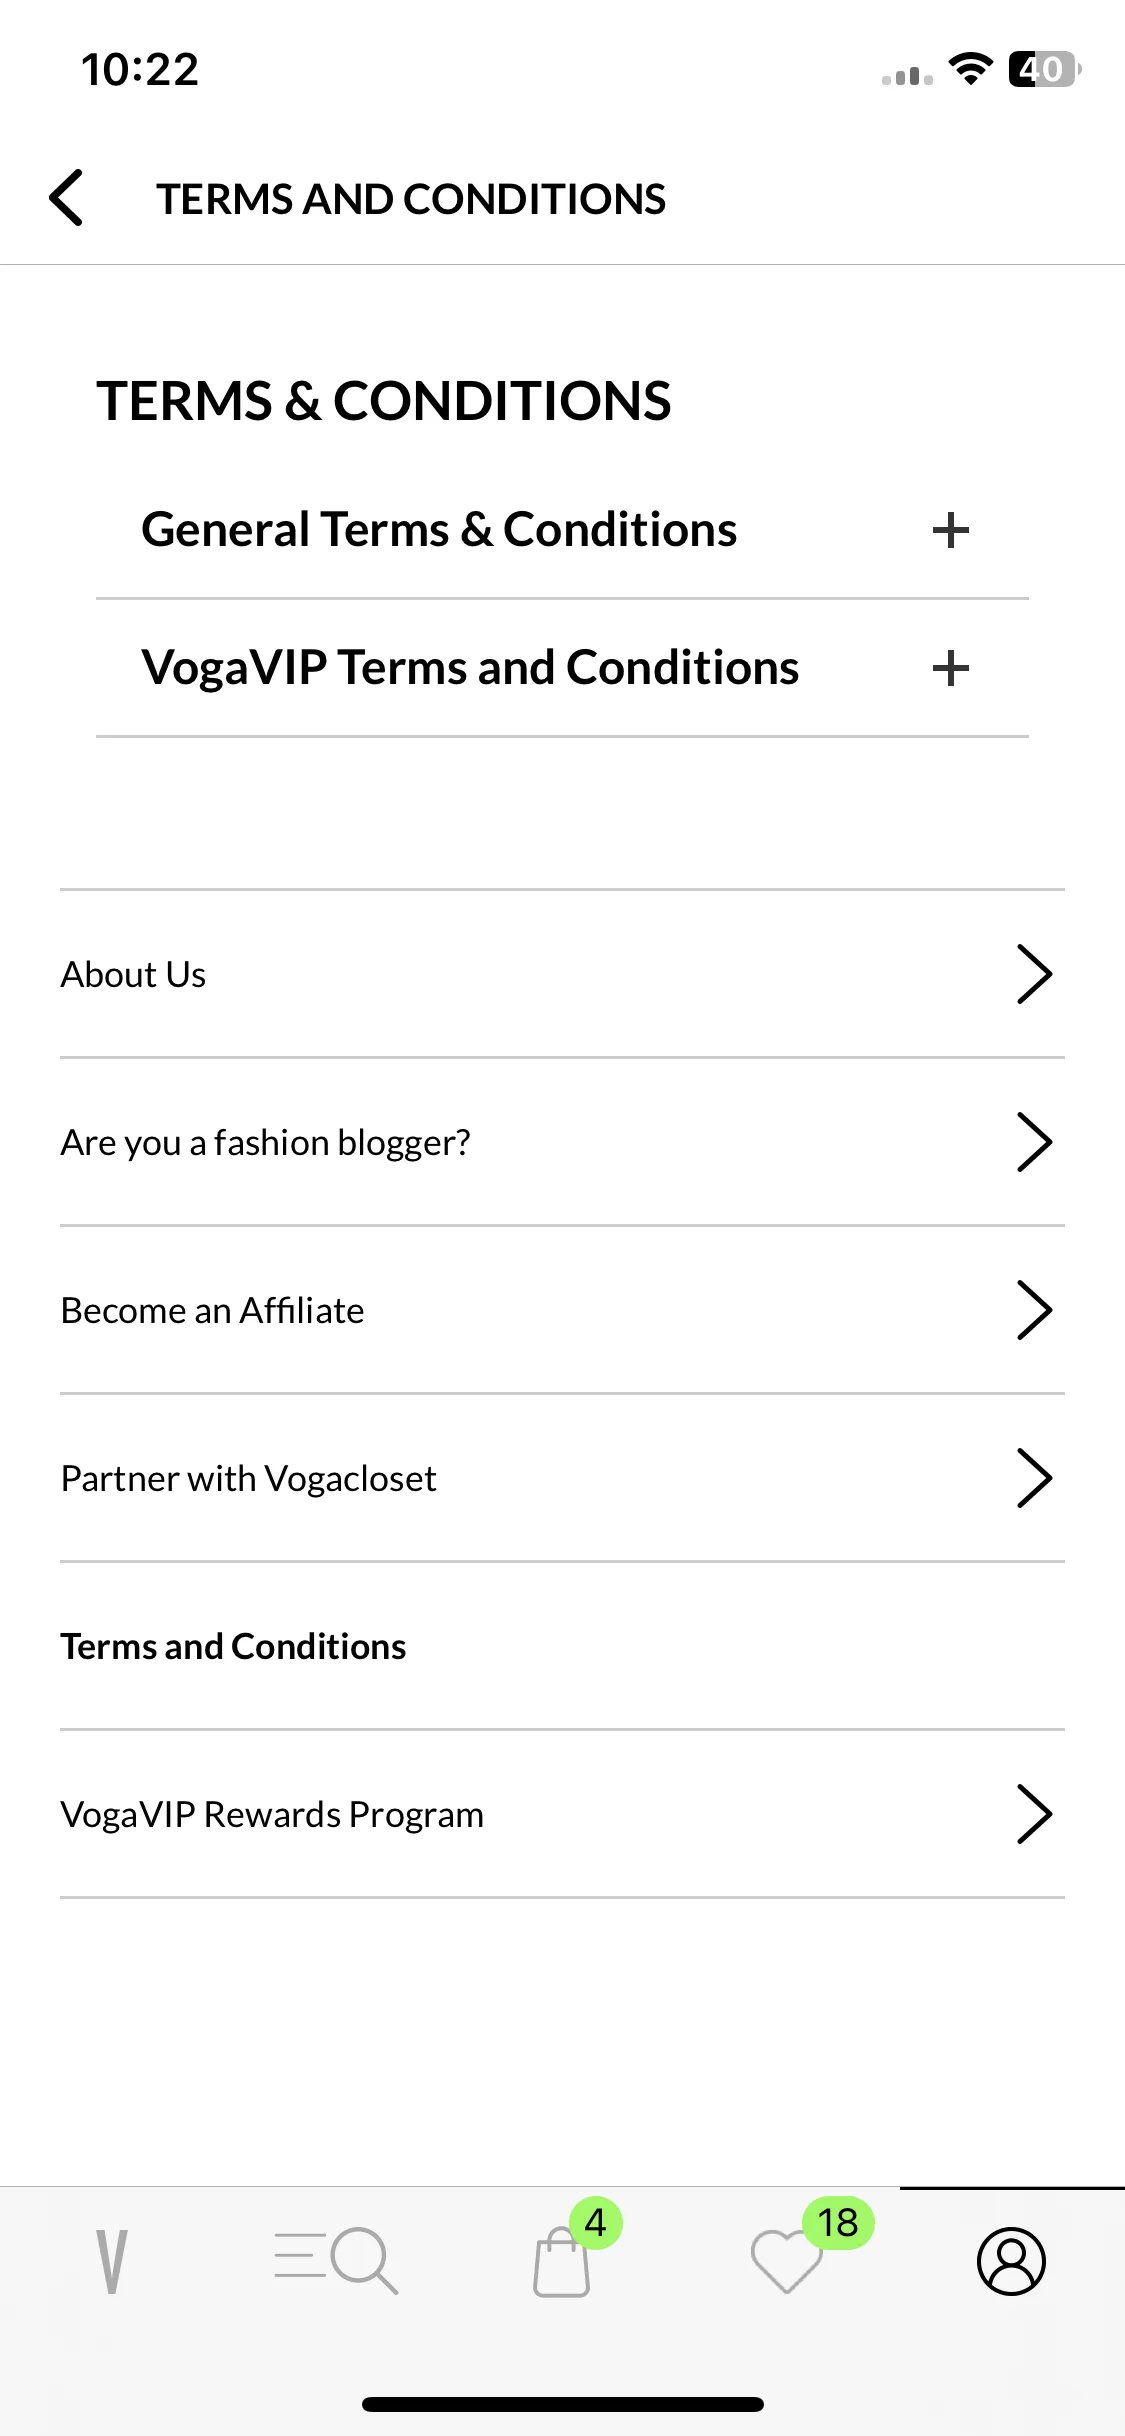Open Are you a fashion blogger? page
Screen dimensions: 1125x2436
[562, 1142]
